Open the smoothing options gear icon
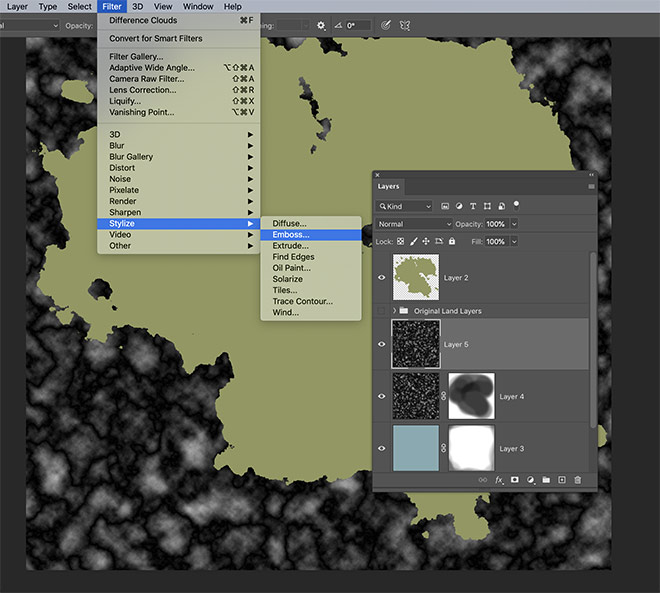 [x=321, y=25]
